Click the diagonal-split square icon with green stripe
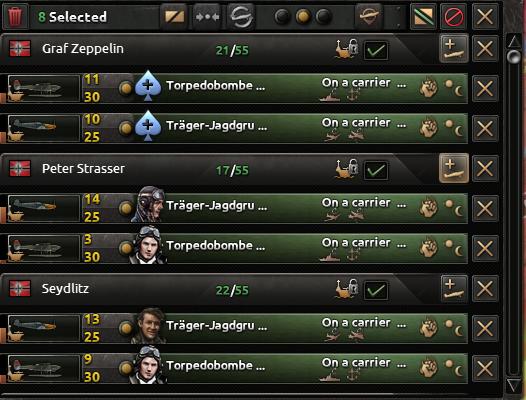Viewport: 526px width, 400px height. coord(423,16)
